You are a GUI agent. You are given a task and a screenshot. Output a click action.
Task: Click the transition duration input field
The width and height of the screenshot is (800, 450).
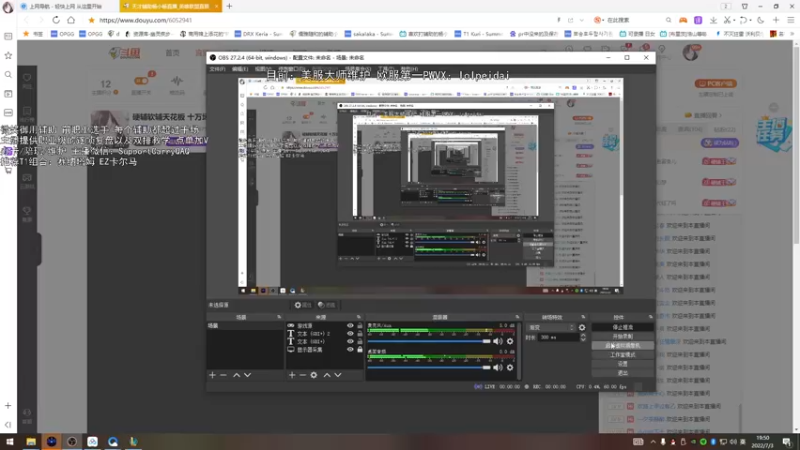pyautogui.click(x=559, y=337)
